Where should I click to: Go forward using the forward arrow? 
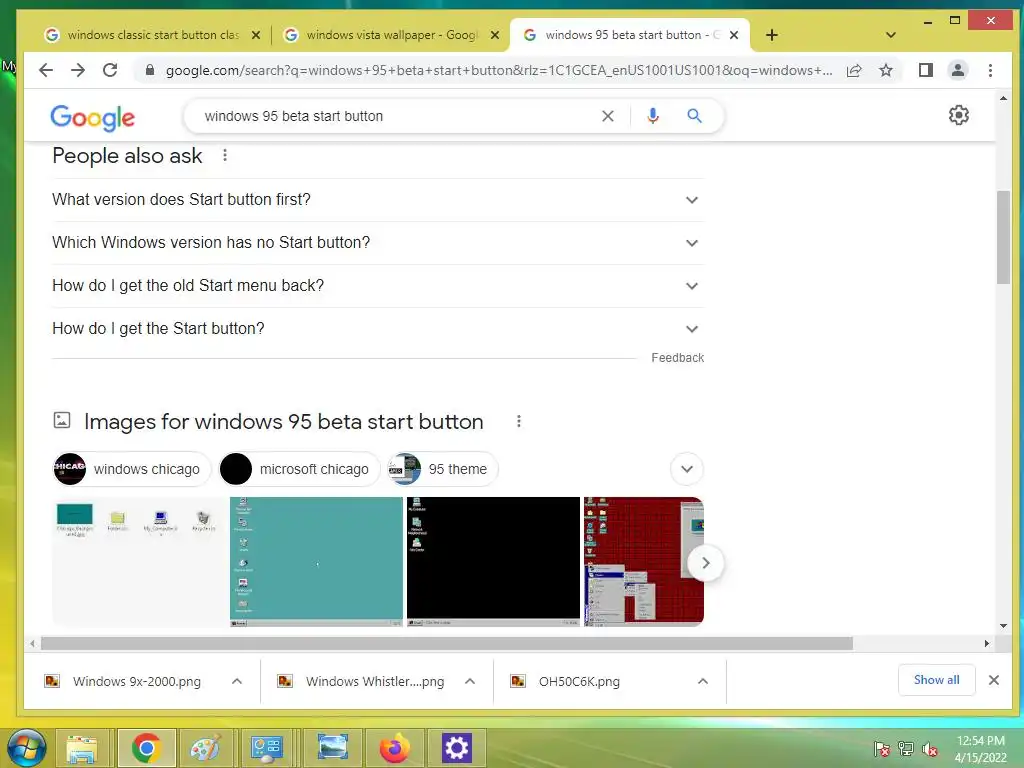tap(78, 70)
